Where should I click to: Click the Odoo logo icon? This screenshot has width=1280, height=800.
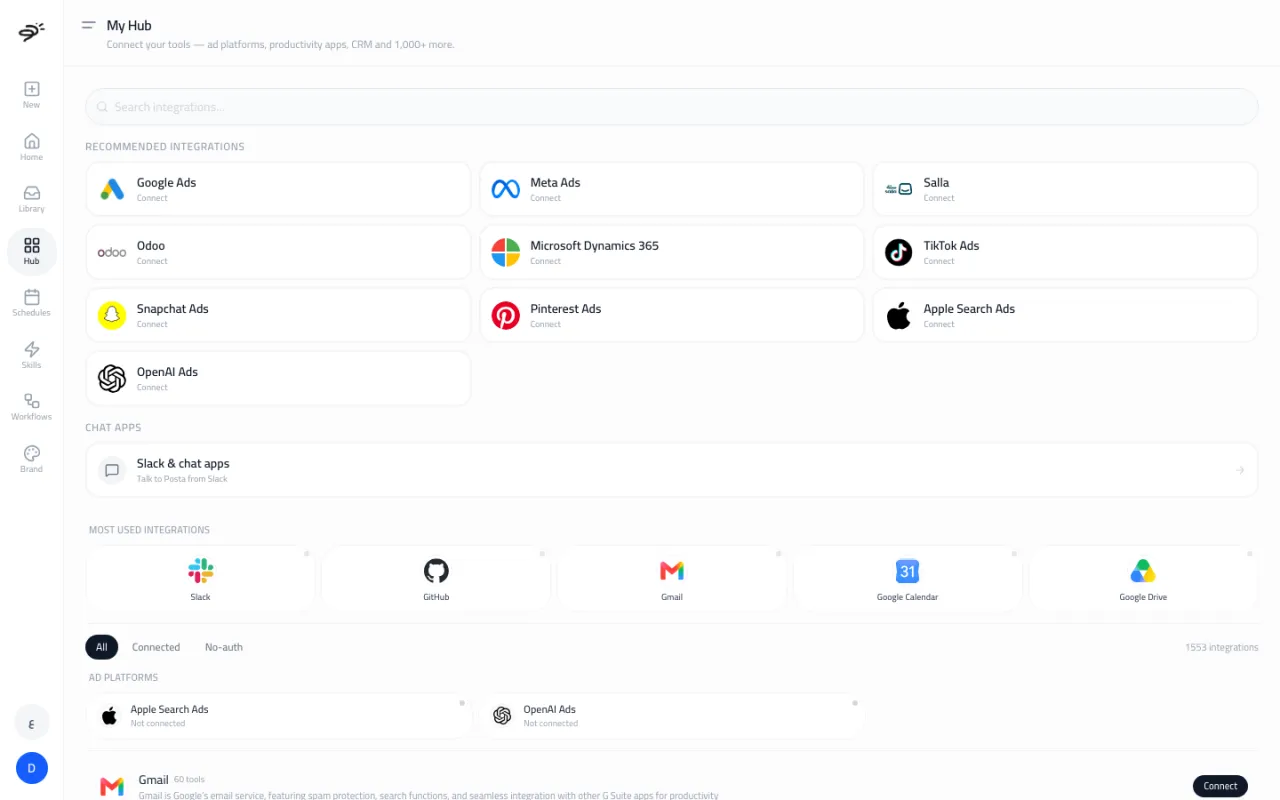coord(112,252)
